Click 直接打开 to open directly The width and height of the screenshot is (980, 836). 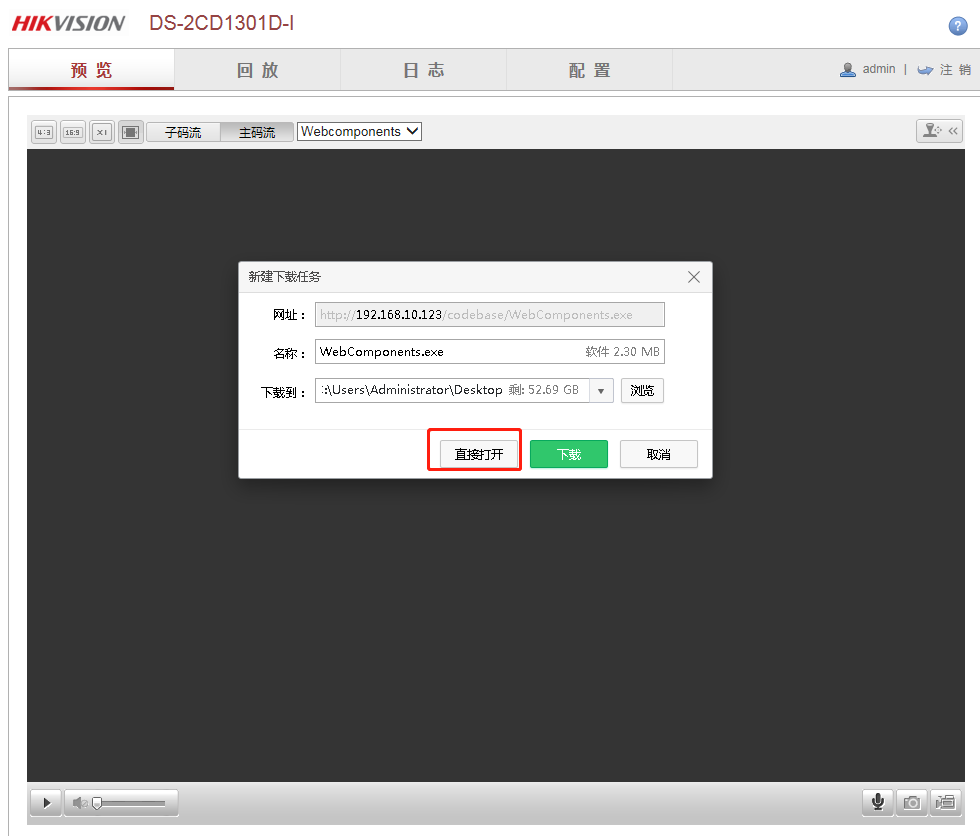[x=479, y=454]
